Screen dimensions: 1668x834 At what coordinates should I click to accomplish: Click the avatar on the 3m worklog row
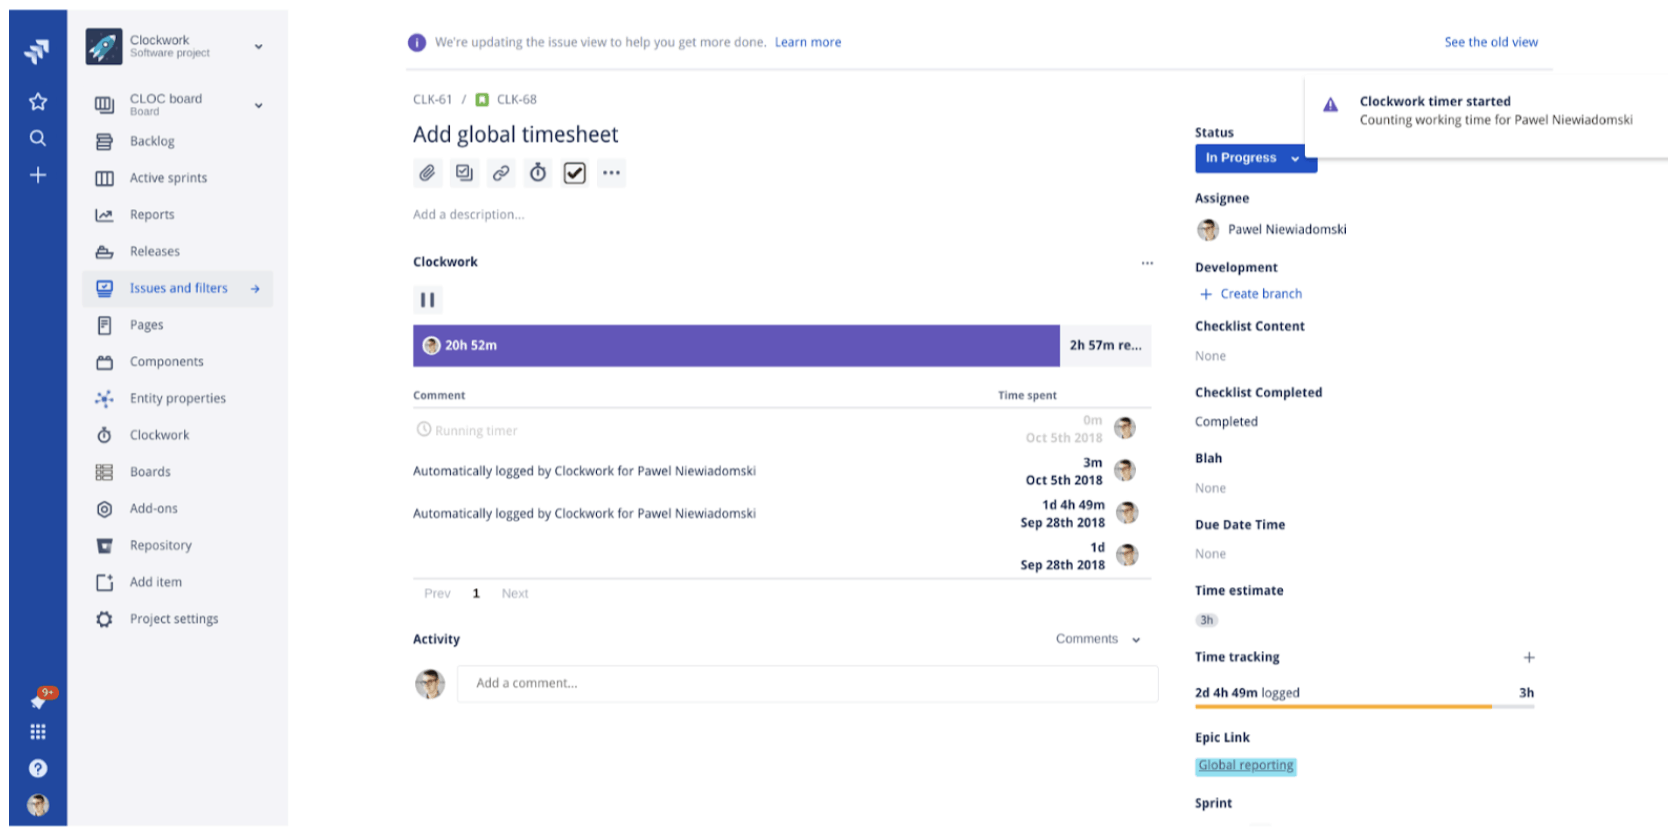(x=1125, y=470)
